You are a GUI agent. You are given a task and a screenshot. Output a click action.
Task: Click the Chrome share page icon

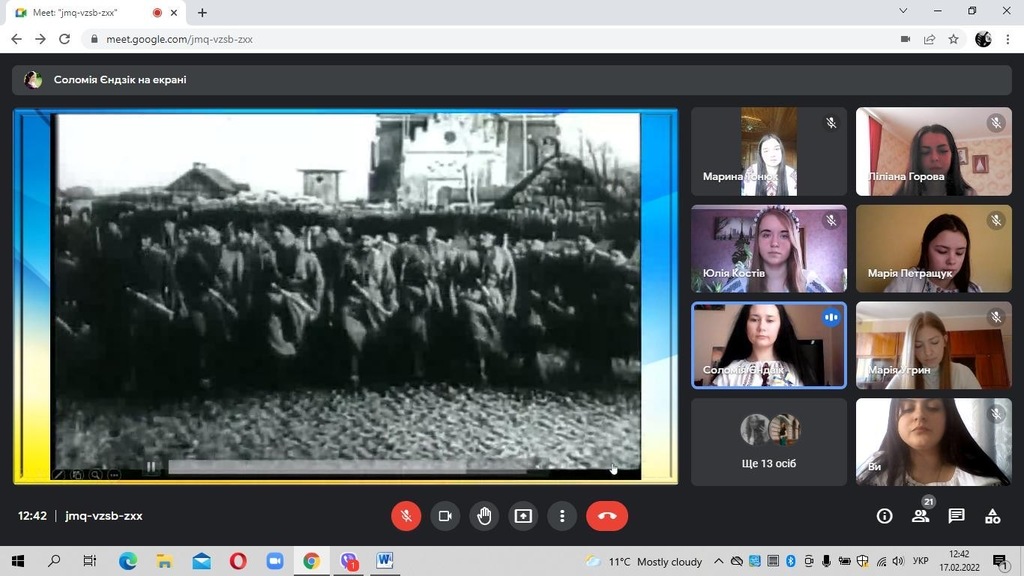pyautogui.click(x=929, y=39)
